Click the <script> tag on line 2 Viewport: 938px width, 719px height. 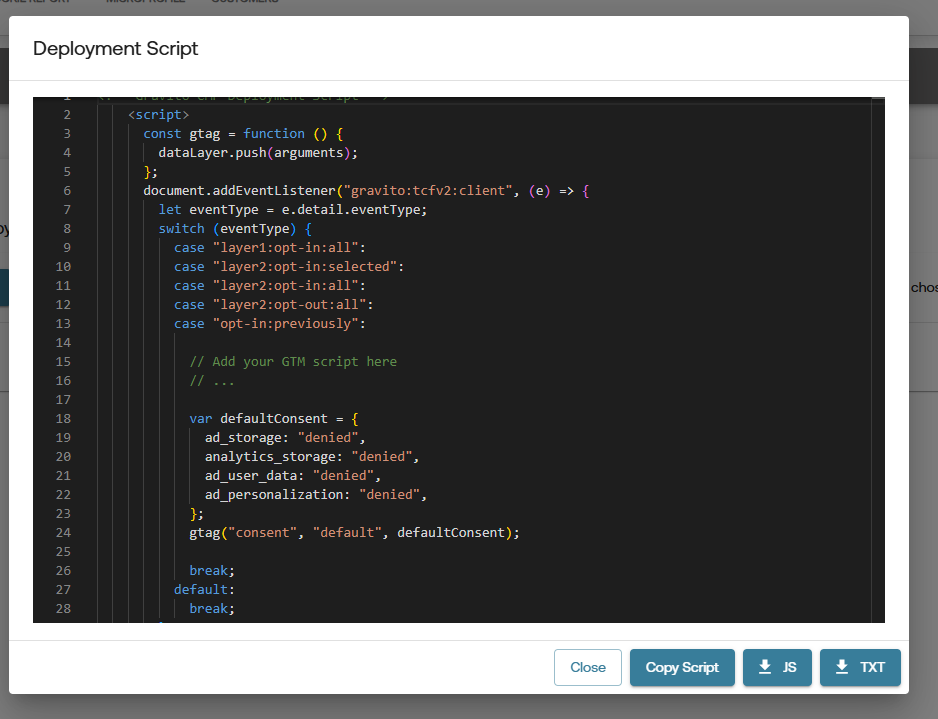[159, 114]
